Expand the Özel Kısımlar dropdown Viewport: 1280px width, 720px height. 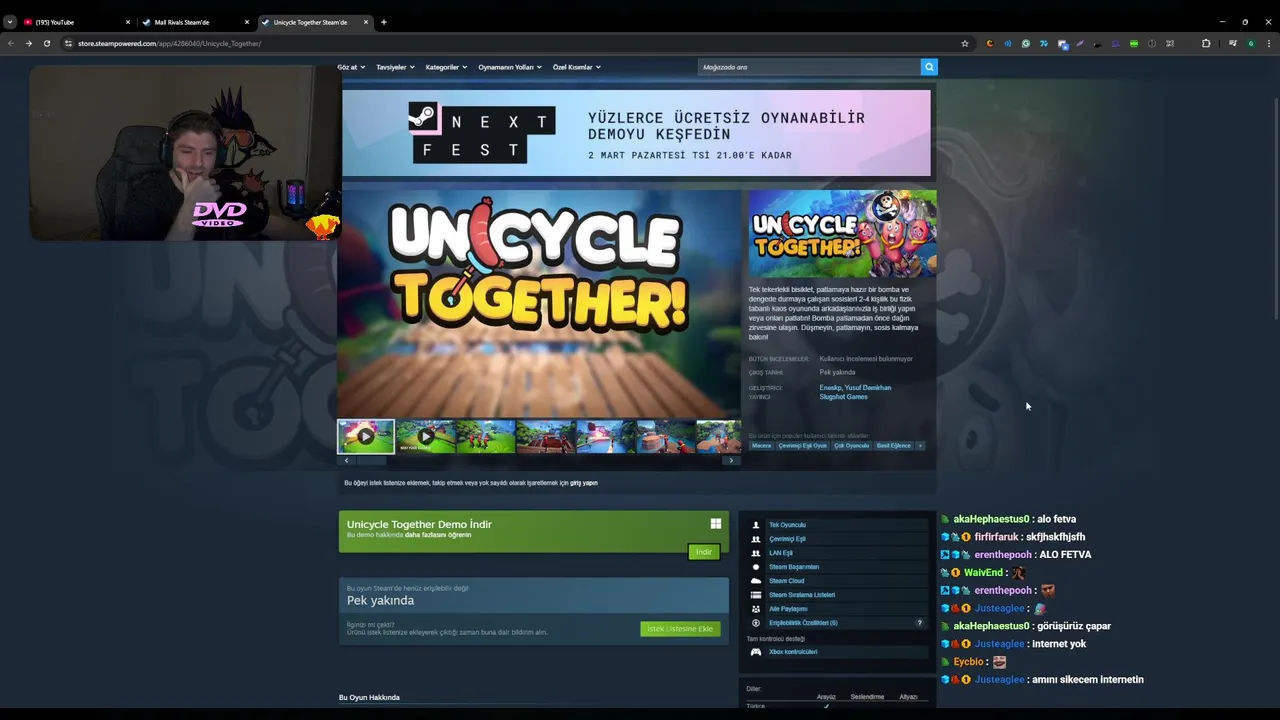(577, 67)
